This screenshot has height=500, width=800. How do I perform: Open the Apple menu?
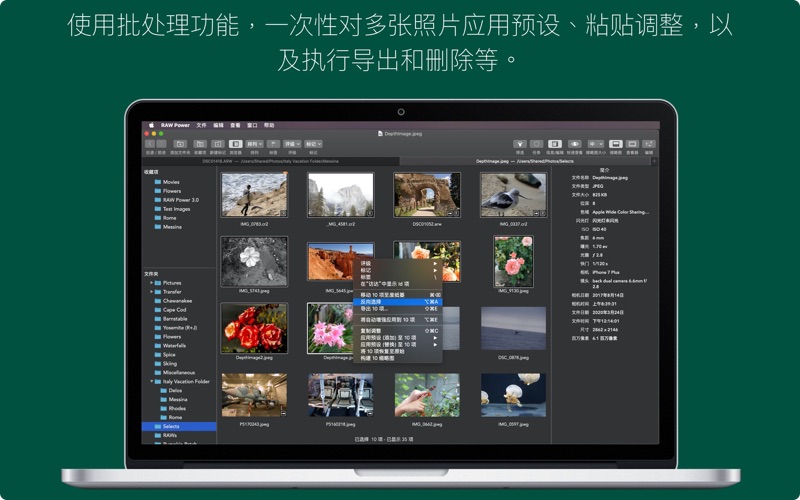(151, 125)
